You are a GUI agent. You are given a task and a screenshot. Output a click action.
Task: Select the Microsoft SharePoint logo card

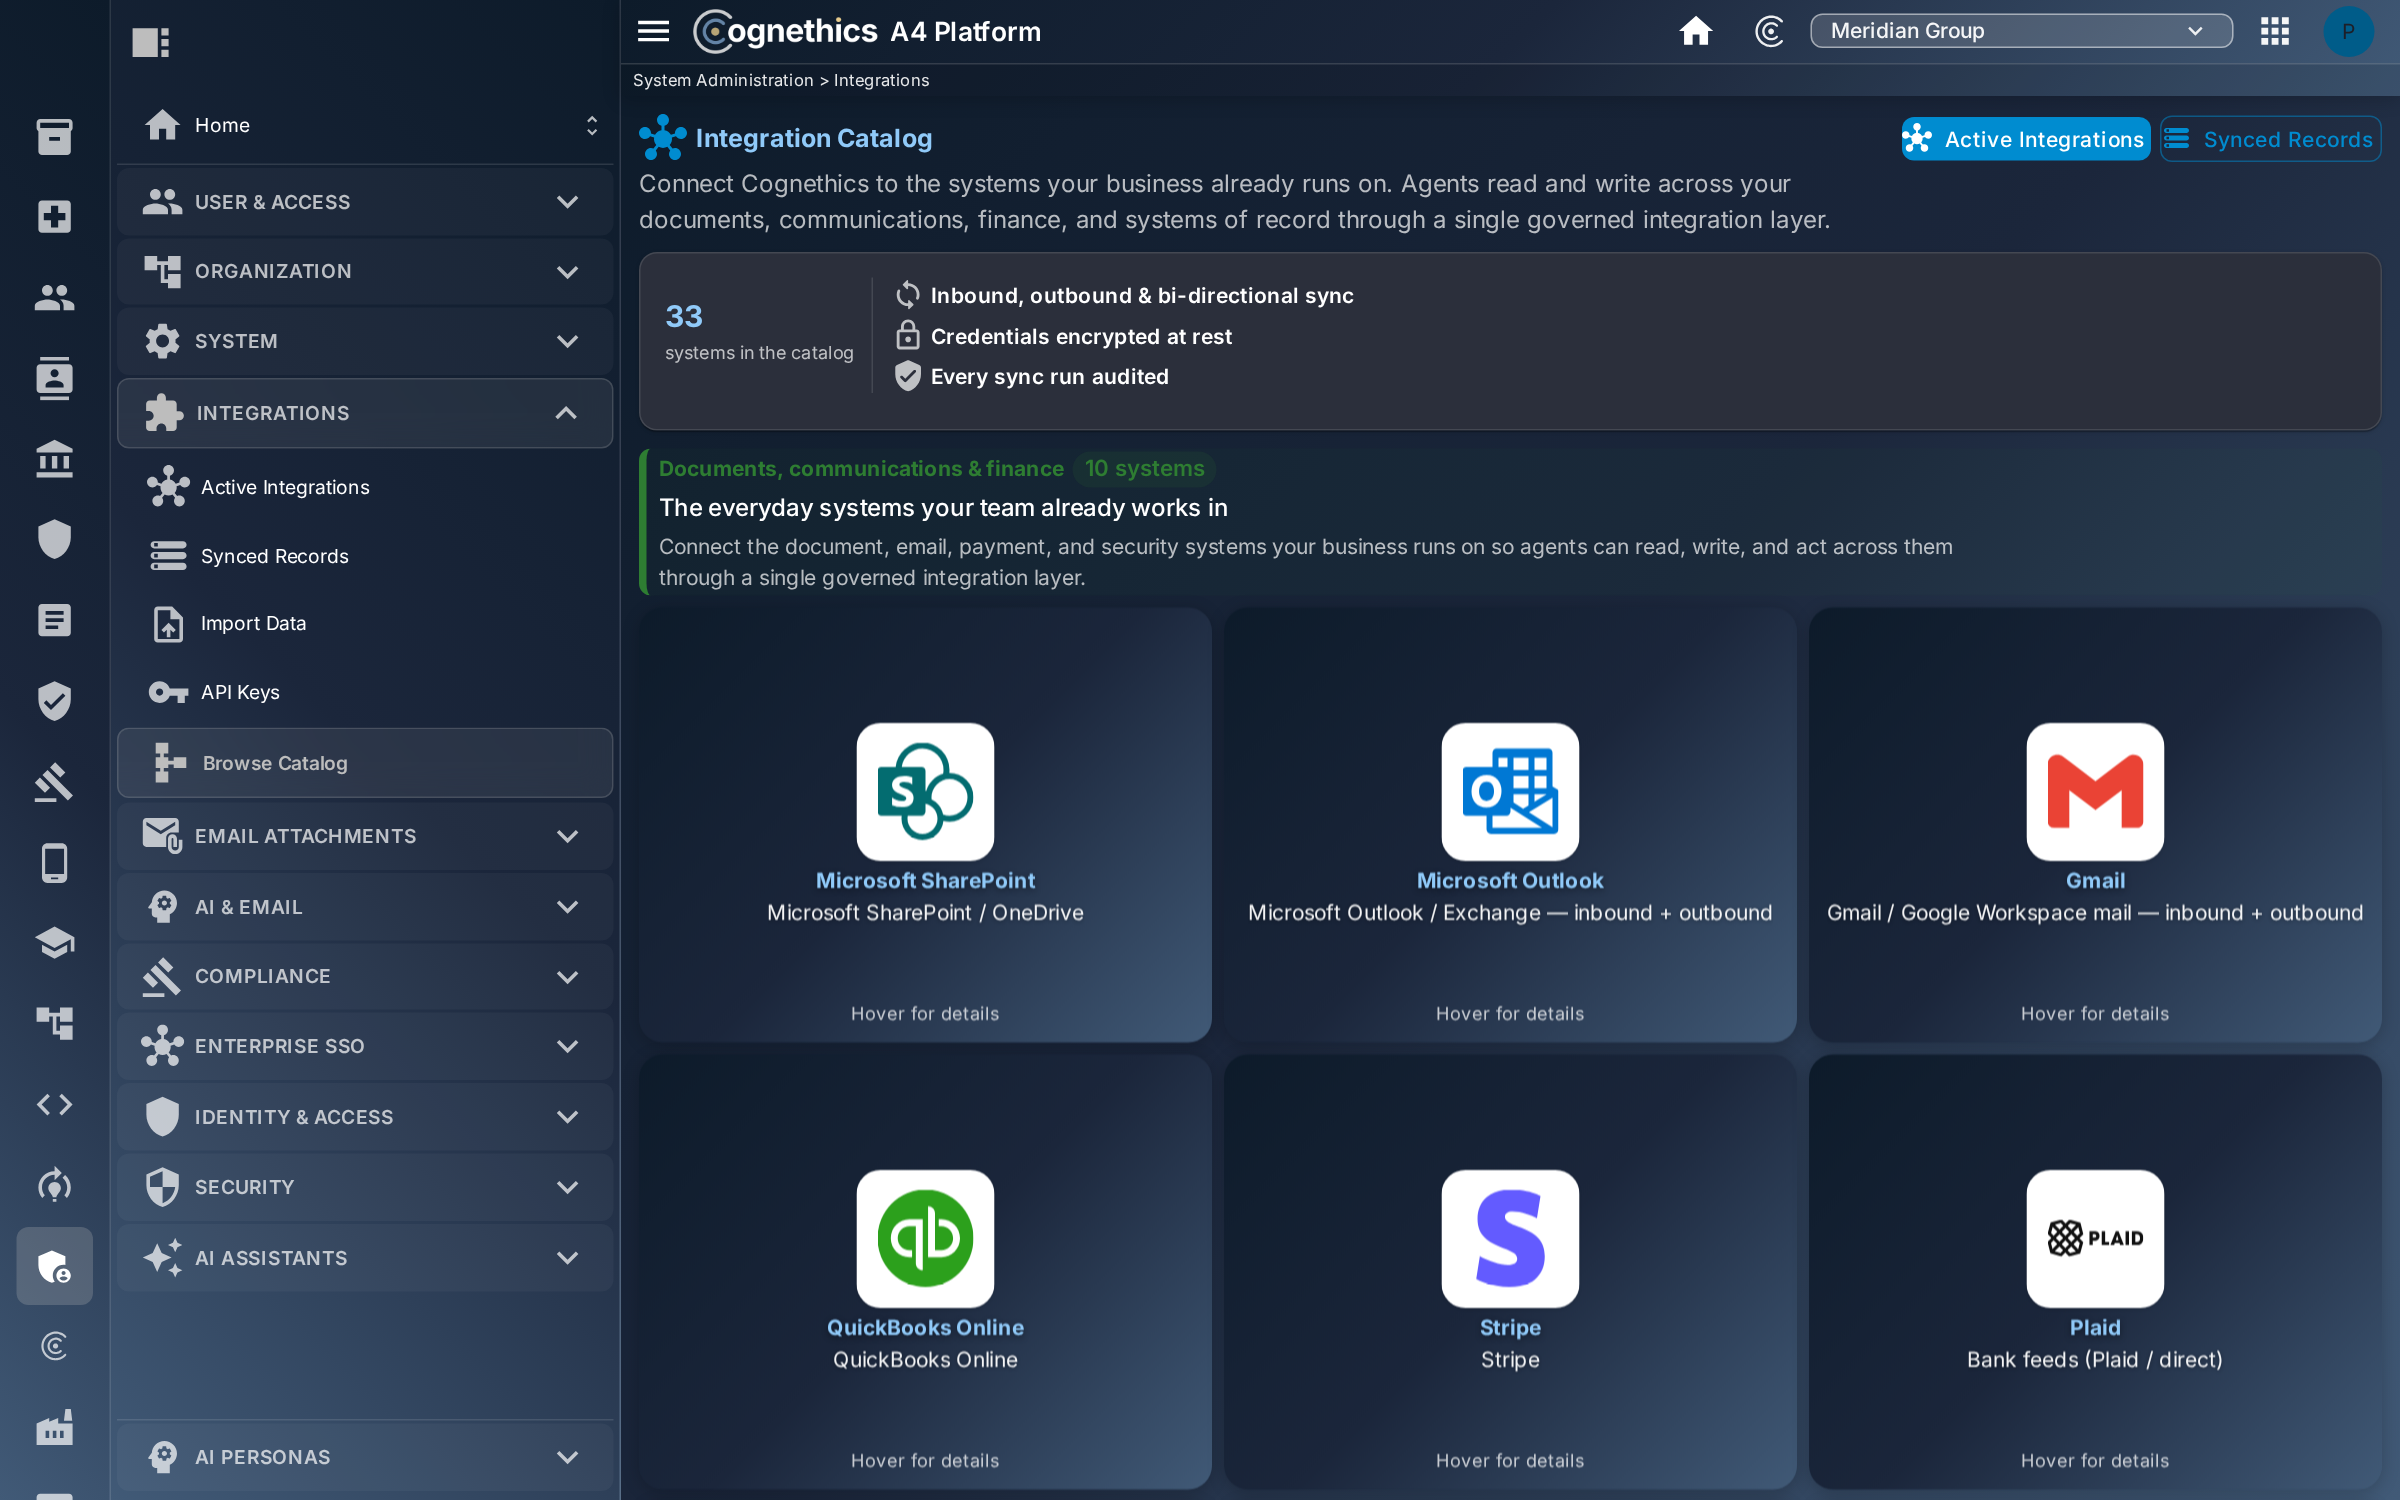(925, 791)
